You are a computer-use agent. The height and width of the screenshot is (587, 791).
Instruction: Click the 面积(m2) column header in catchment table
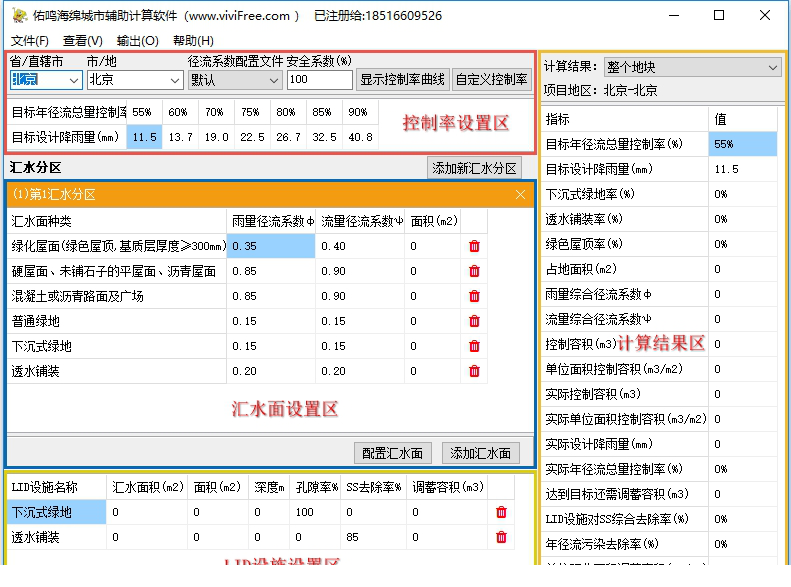[x=434, y=221]
